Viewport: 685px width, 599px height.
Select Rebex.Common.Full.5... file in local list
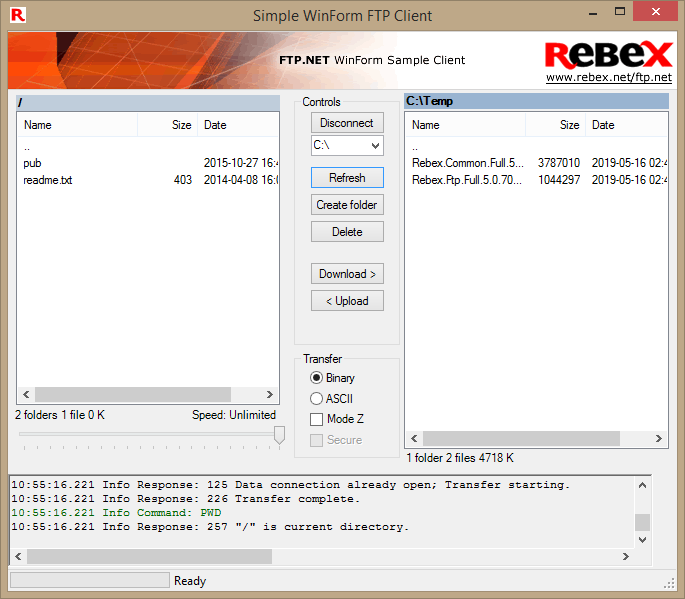tap(468, 163)
